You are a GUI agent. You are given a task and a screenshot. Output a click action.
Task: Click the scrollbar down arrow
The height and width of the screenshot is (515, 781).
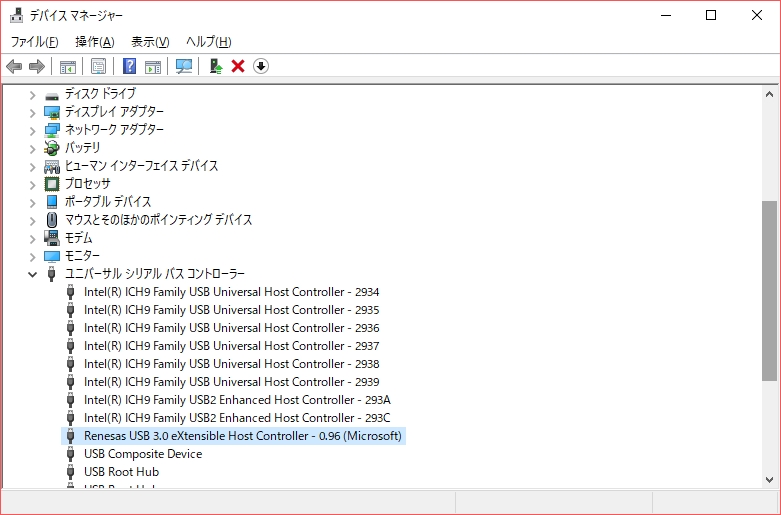pyautogui.click(x=769, y=480)
